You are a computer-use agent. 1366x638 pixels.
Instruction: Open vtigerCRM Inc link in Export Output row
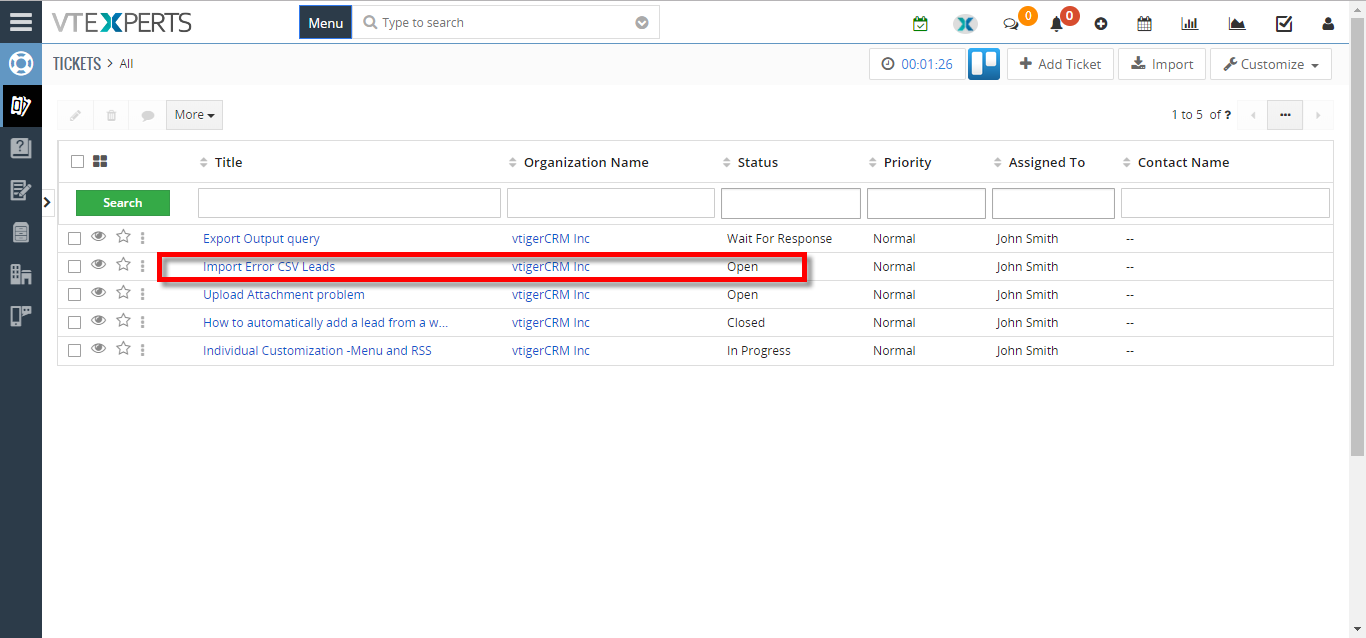point(551,239)
